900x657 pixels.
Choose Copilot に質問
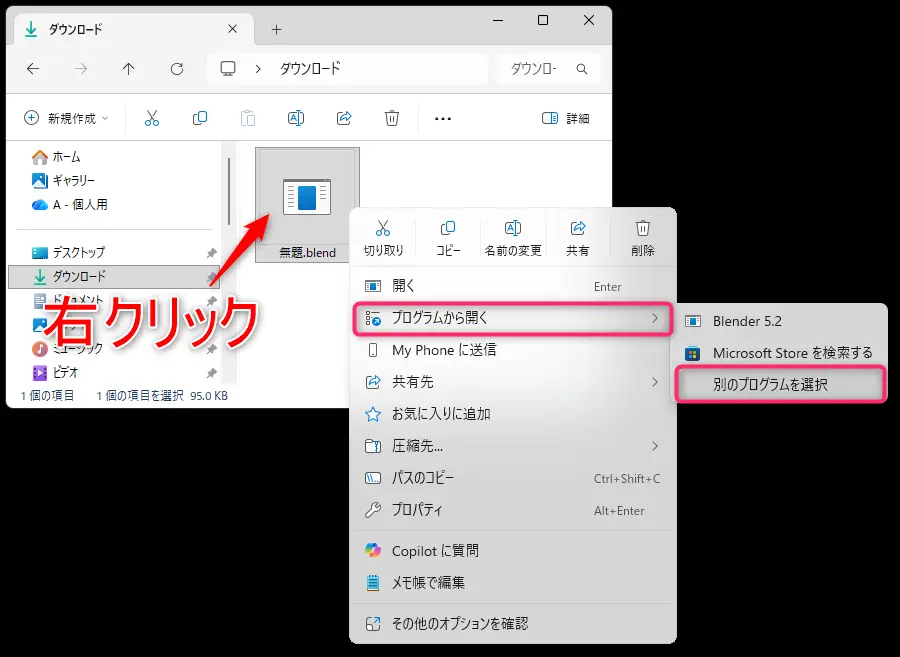tap(513, 551)
